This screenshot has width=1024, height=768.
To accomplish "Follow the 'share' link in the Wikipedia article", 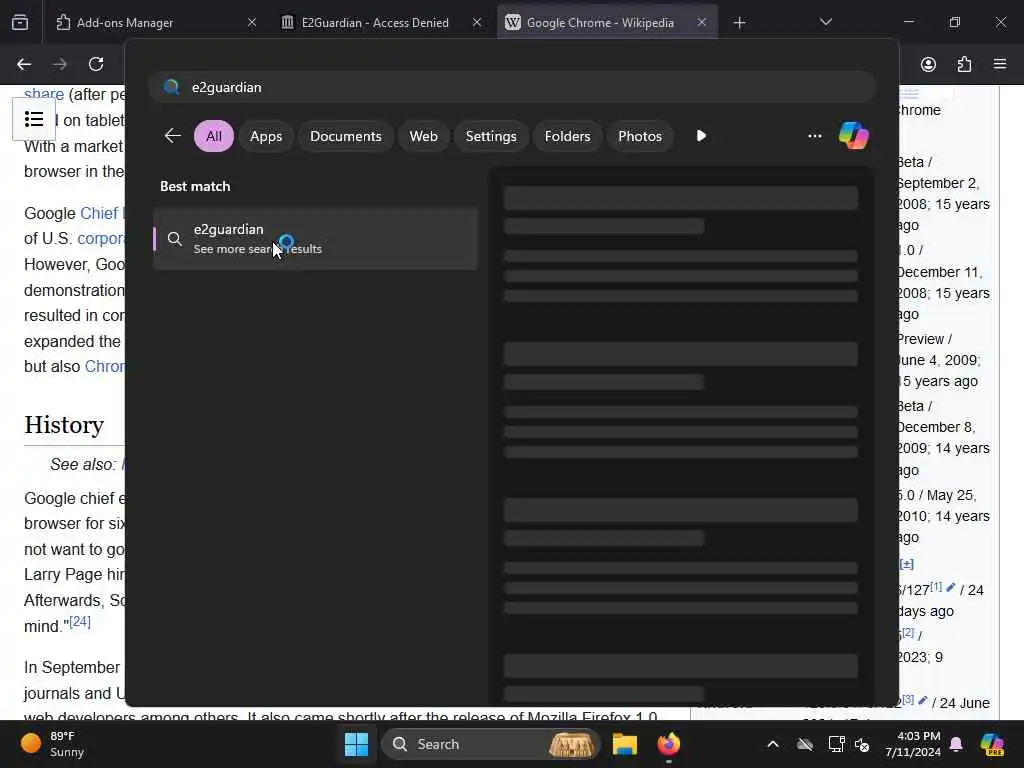I will click(44, 95).
